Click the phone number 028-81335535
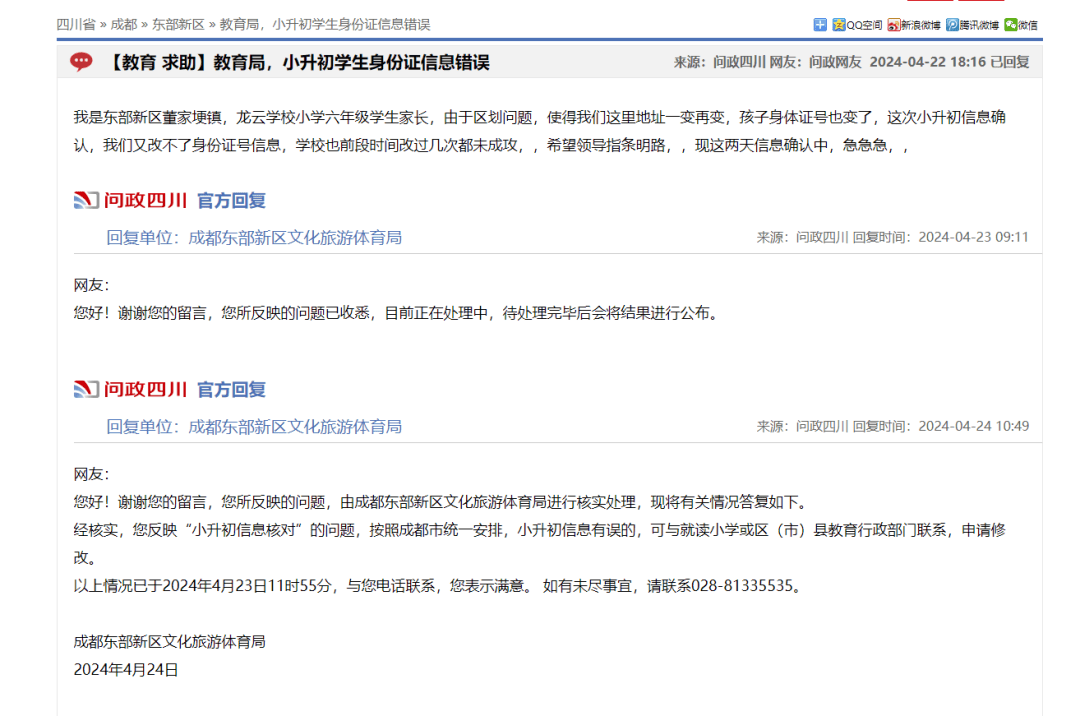The width and height of the screenshot is (1080, 716). coord(742,588)
